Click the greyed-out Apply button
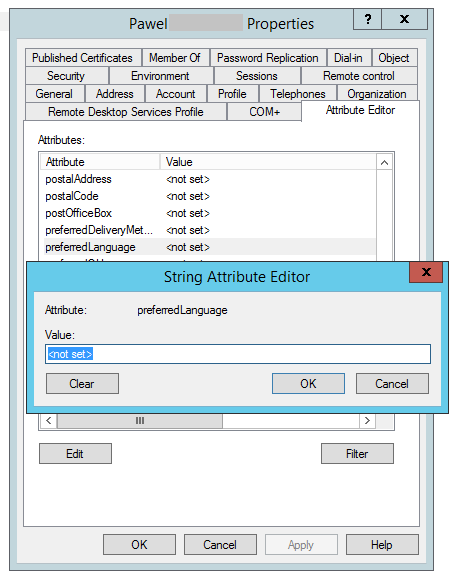This screenshot has width=461, height=580. pos(301,544)
